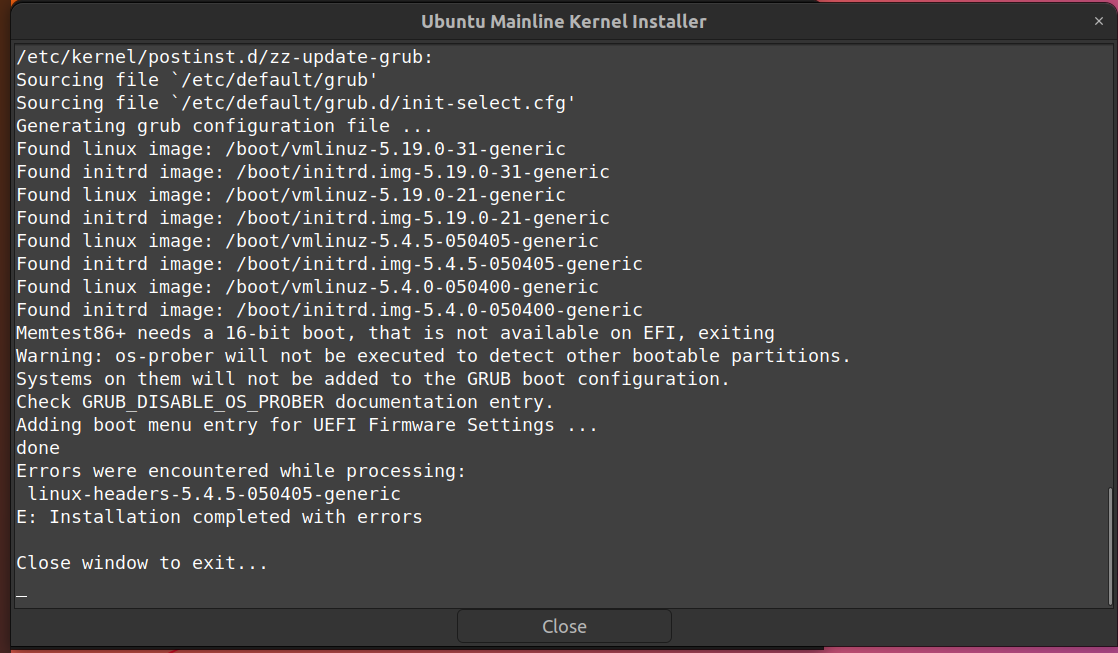This screenshot has width=1118, height=653.
Task: Click the Close button at the bottom
Action: [x=564, y=627]
